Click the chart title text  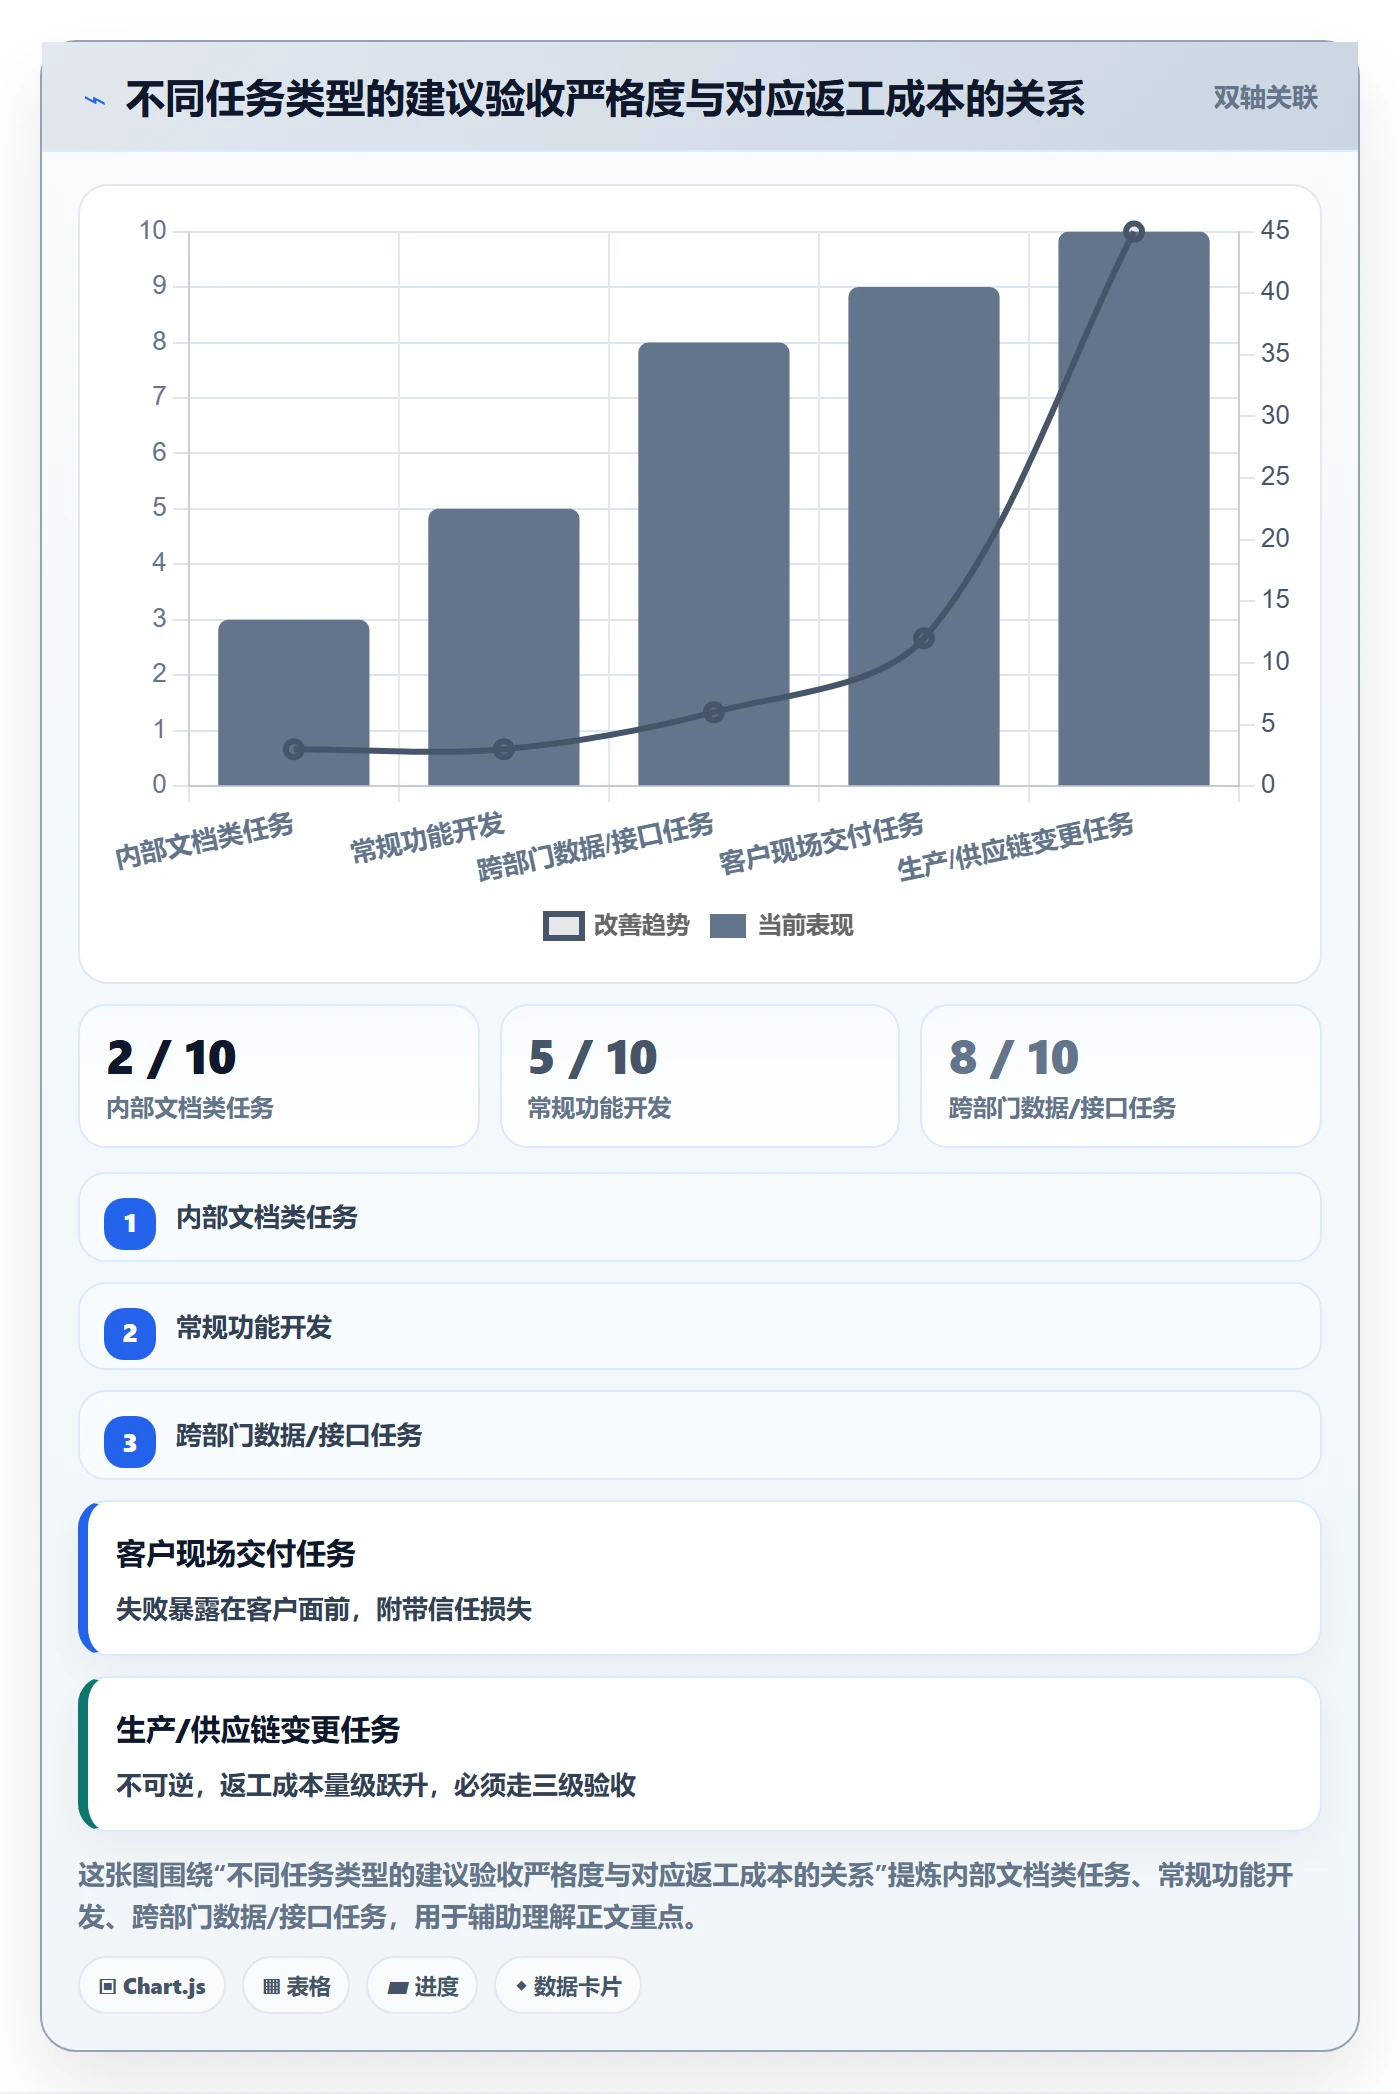pos(605,99)
